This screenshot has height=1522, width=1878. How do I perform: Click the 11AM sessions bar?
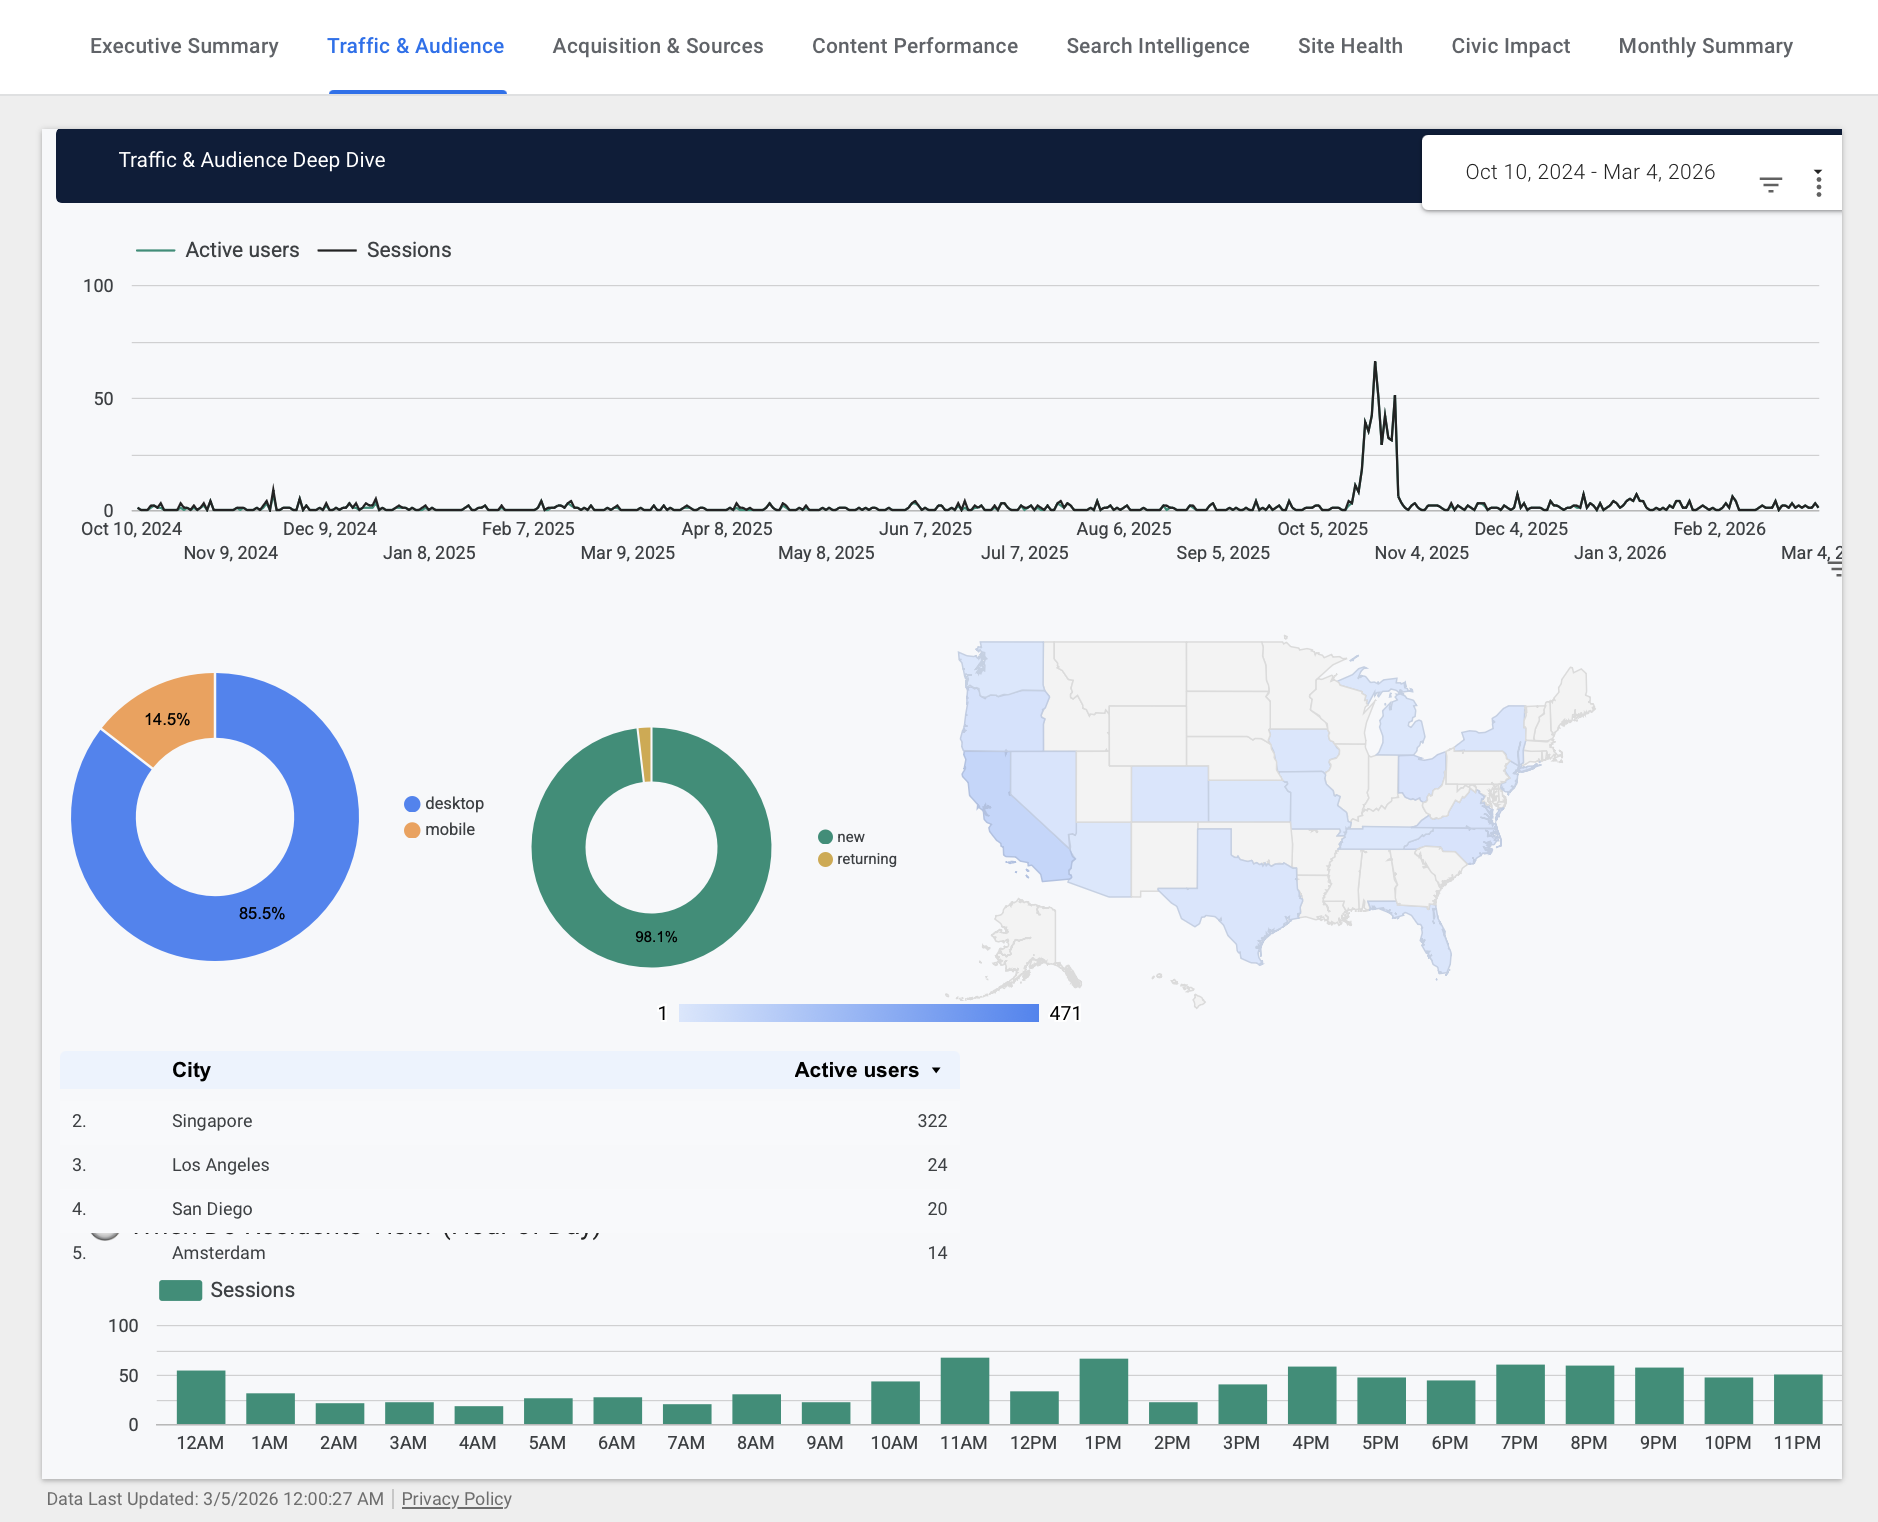964,1390
